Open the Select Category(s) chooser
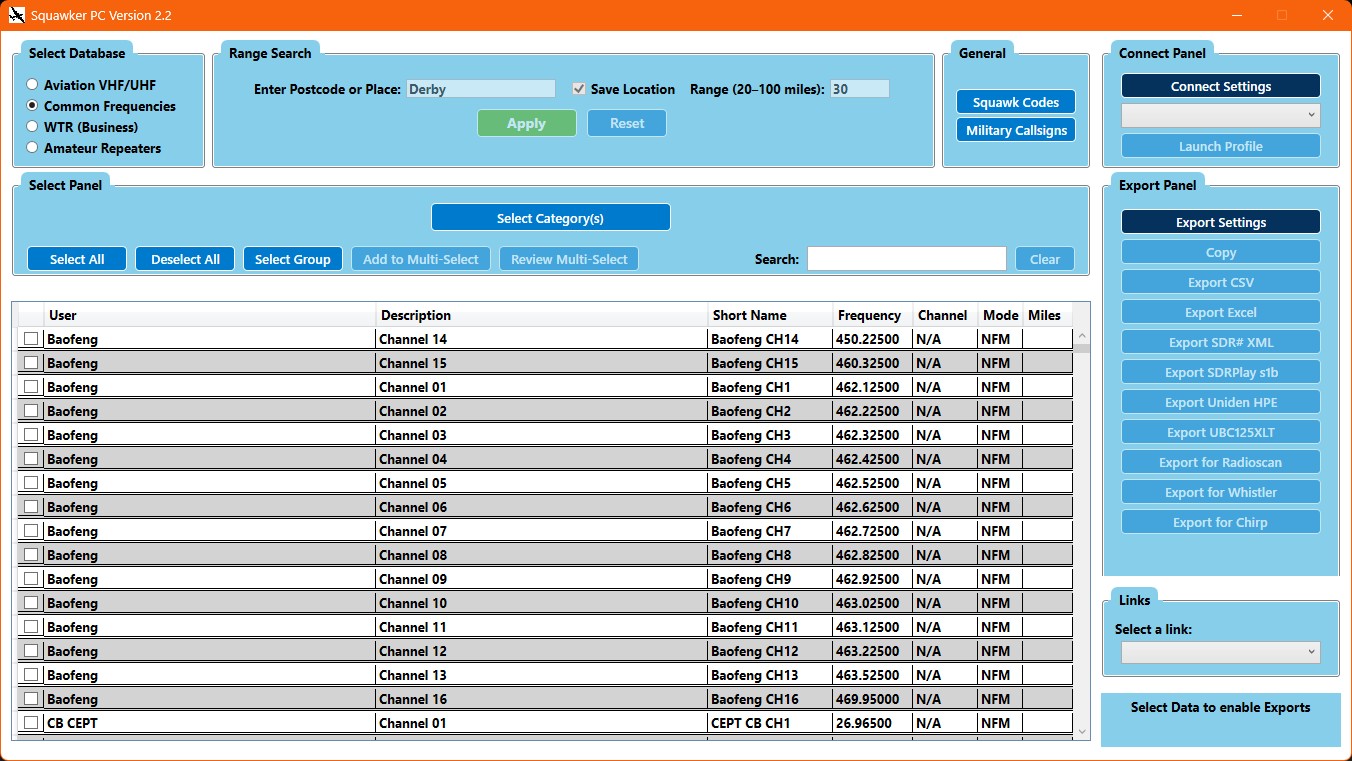 click(551, 218)
